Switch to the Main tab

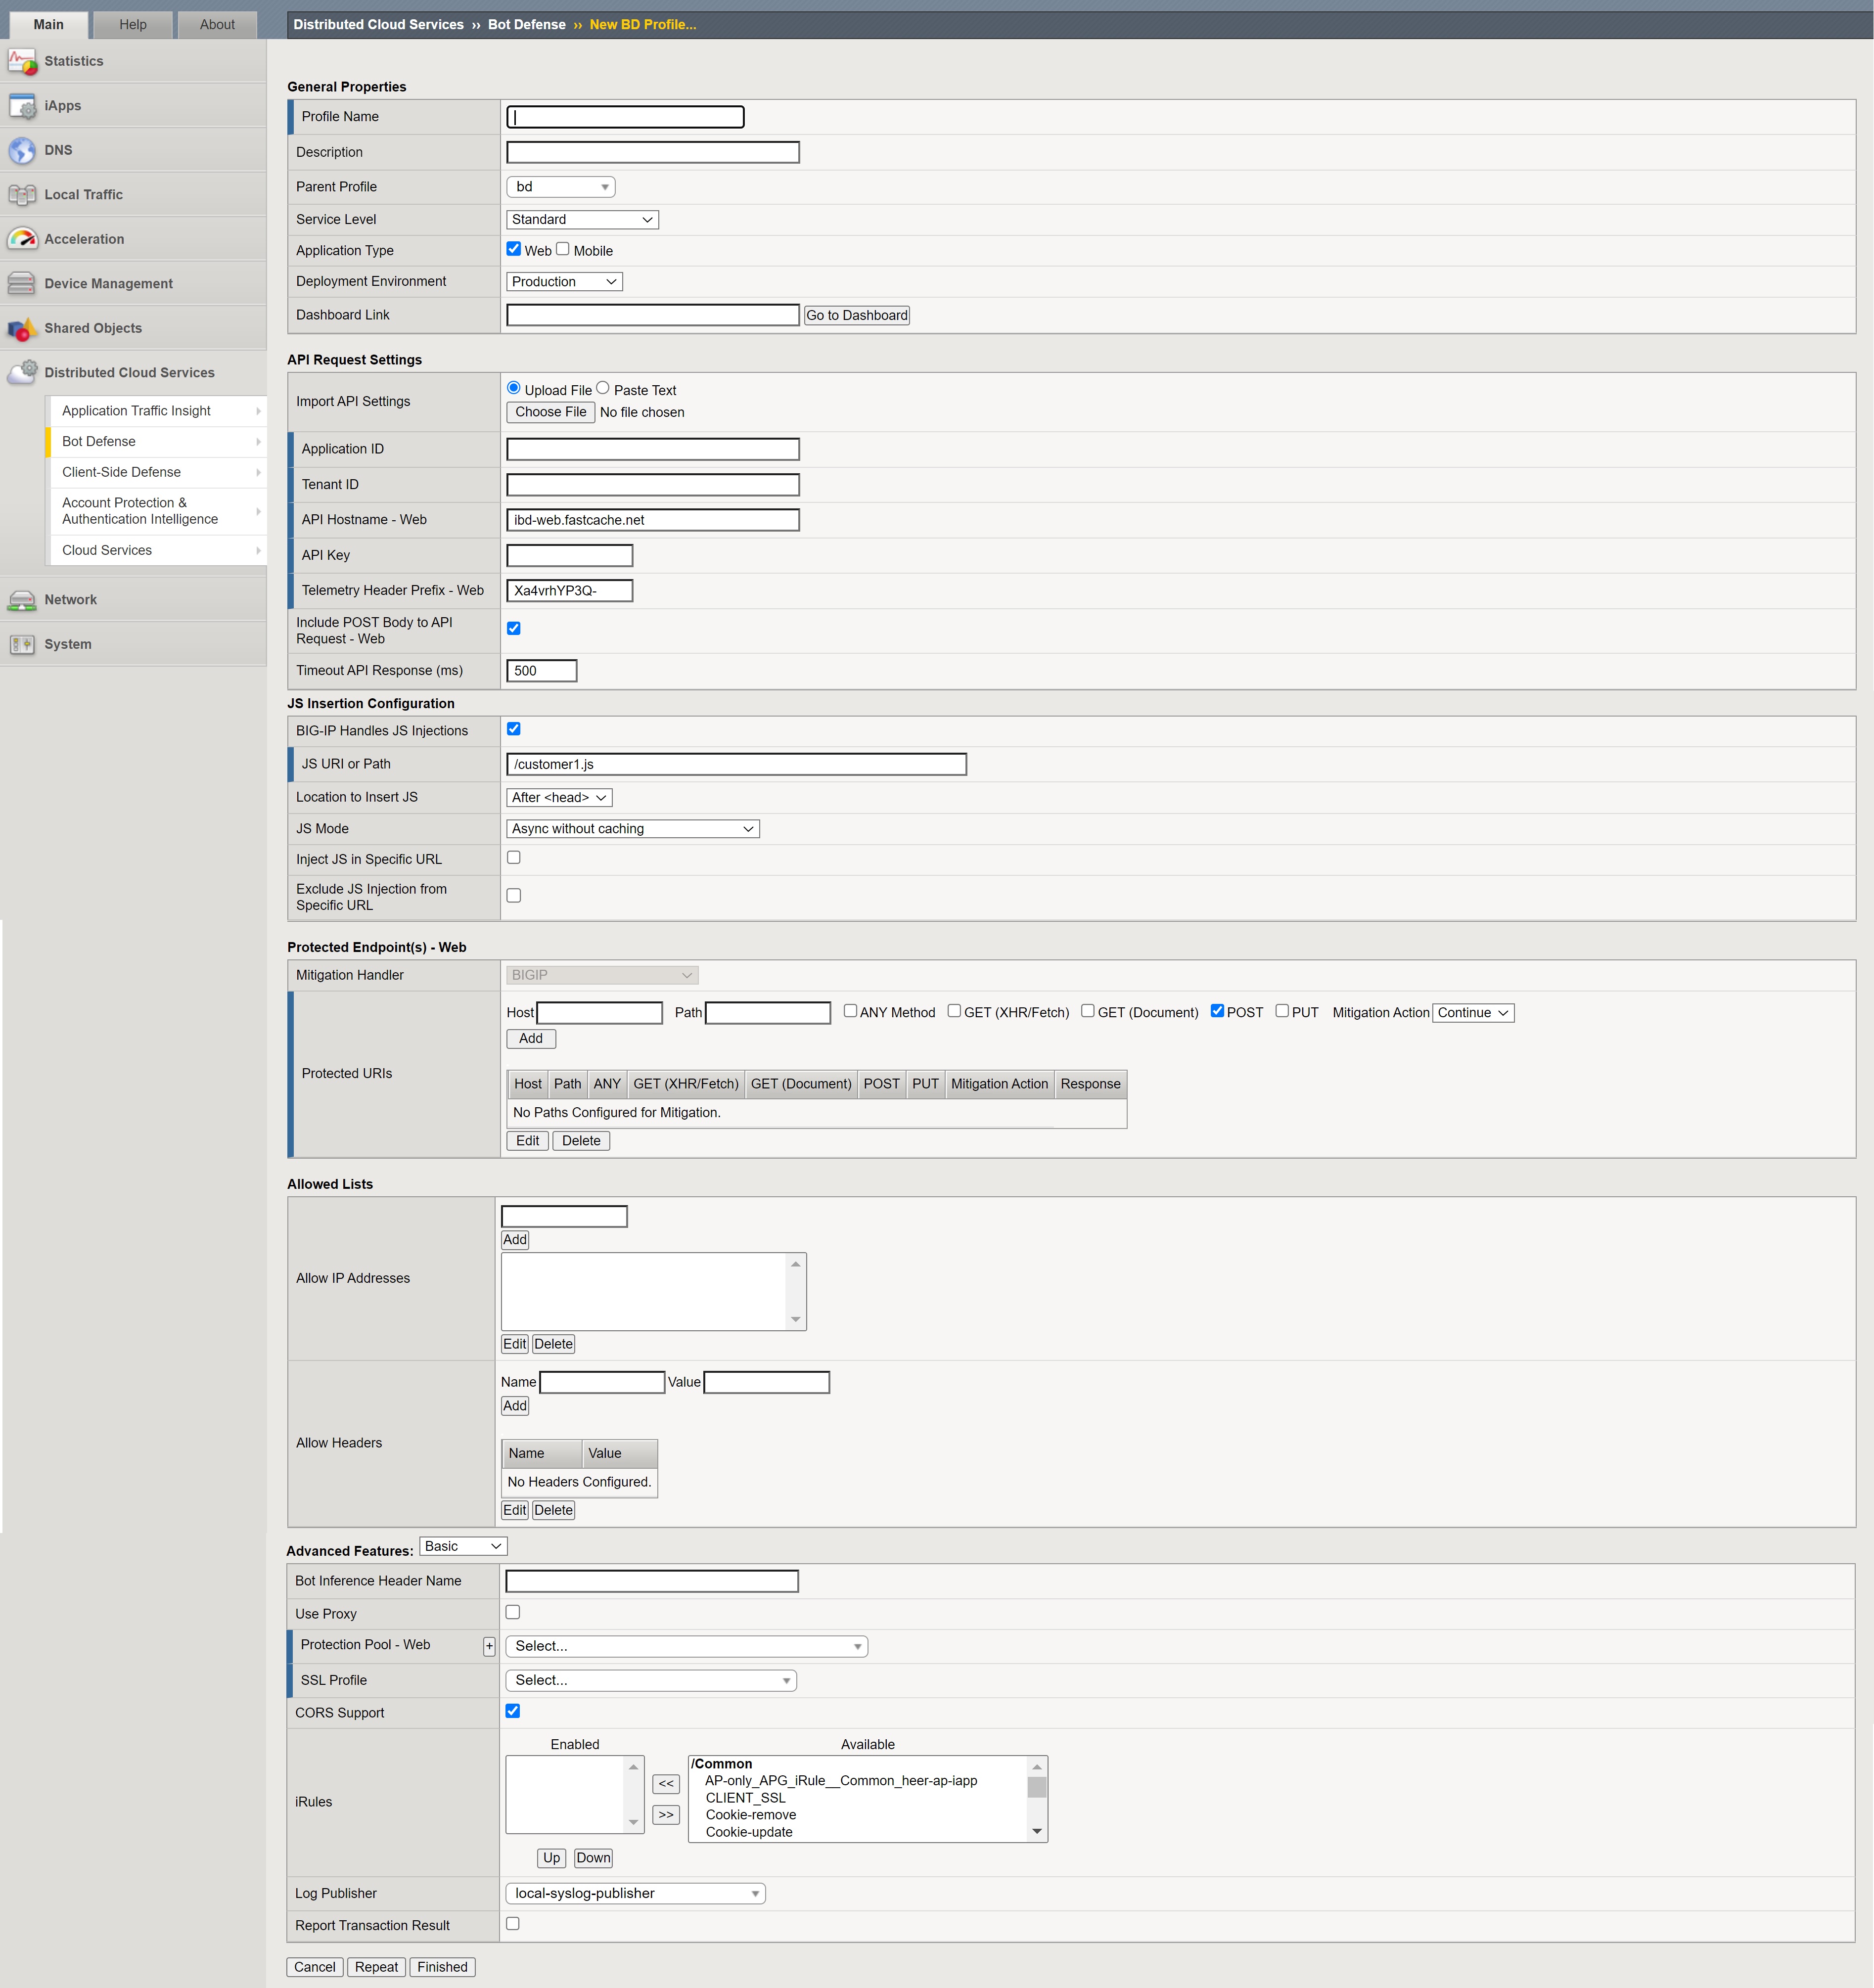pyautogui.click(x=48, y=25)
